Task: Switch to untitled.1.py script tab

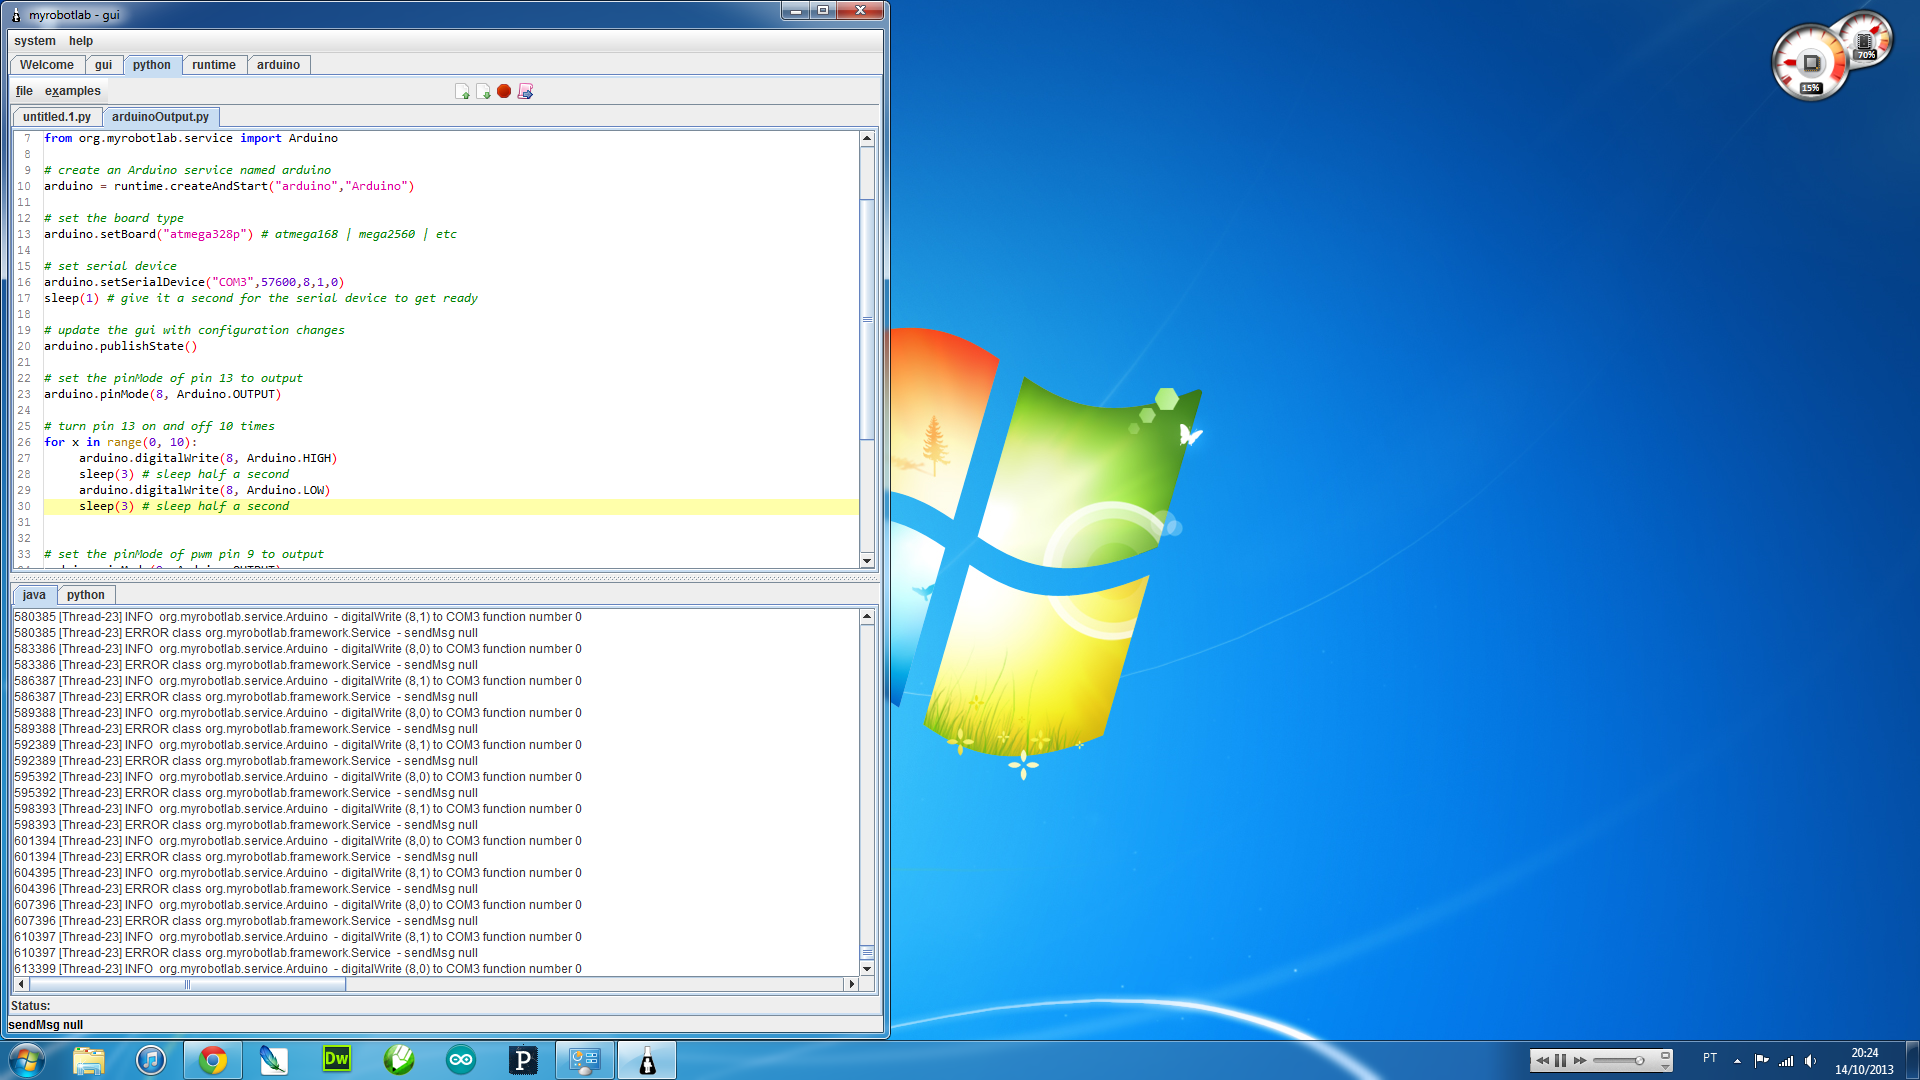Action: pos(57,117)
